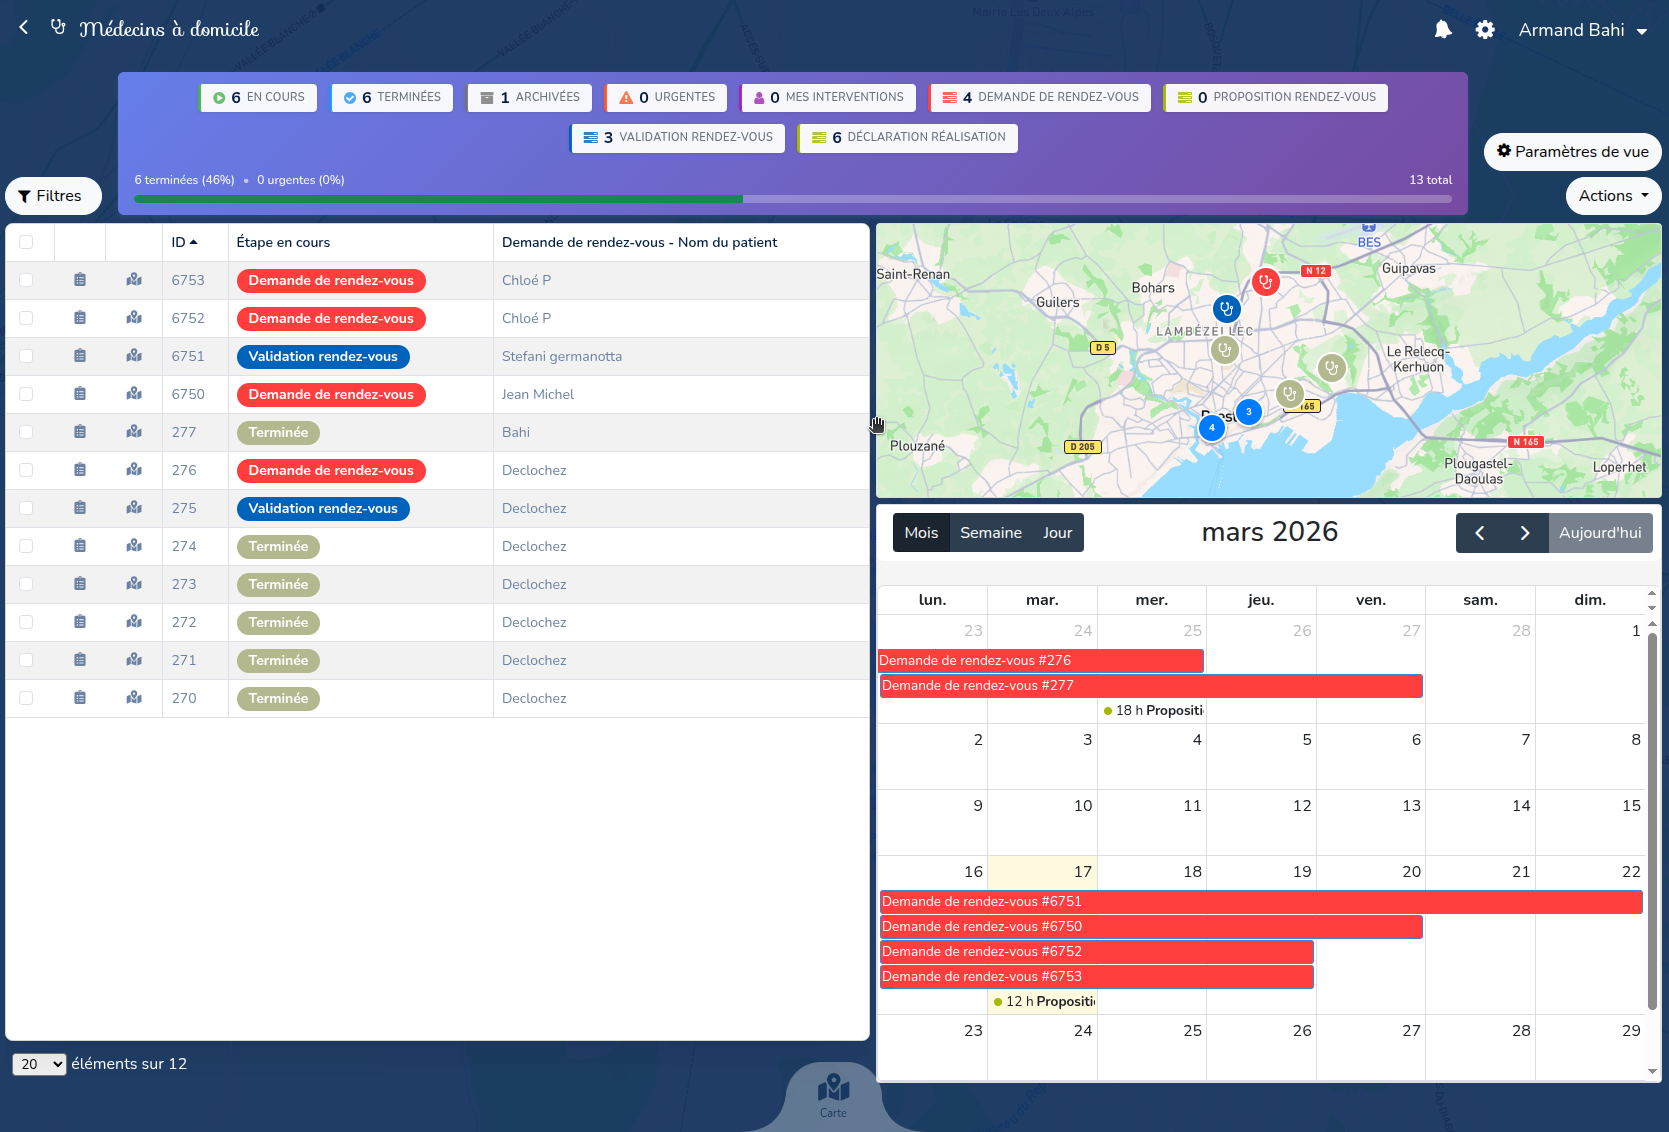Show row 6751 on the map

(x=134, y=356)
